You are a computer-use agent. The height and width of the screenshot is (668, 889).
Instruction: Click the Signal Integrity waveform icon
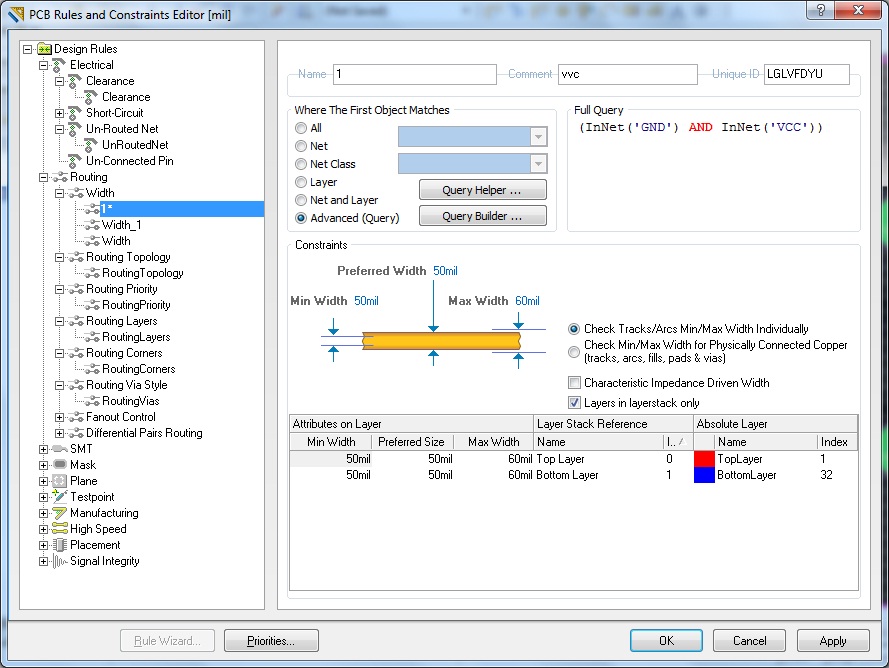tap(60, 561)
